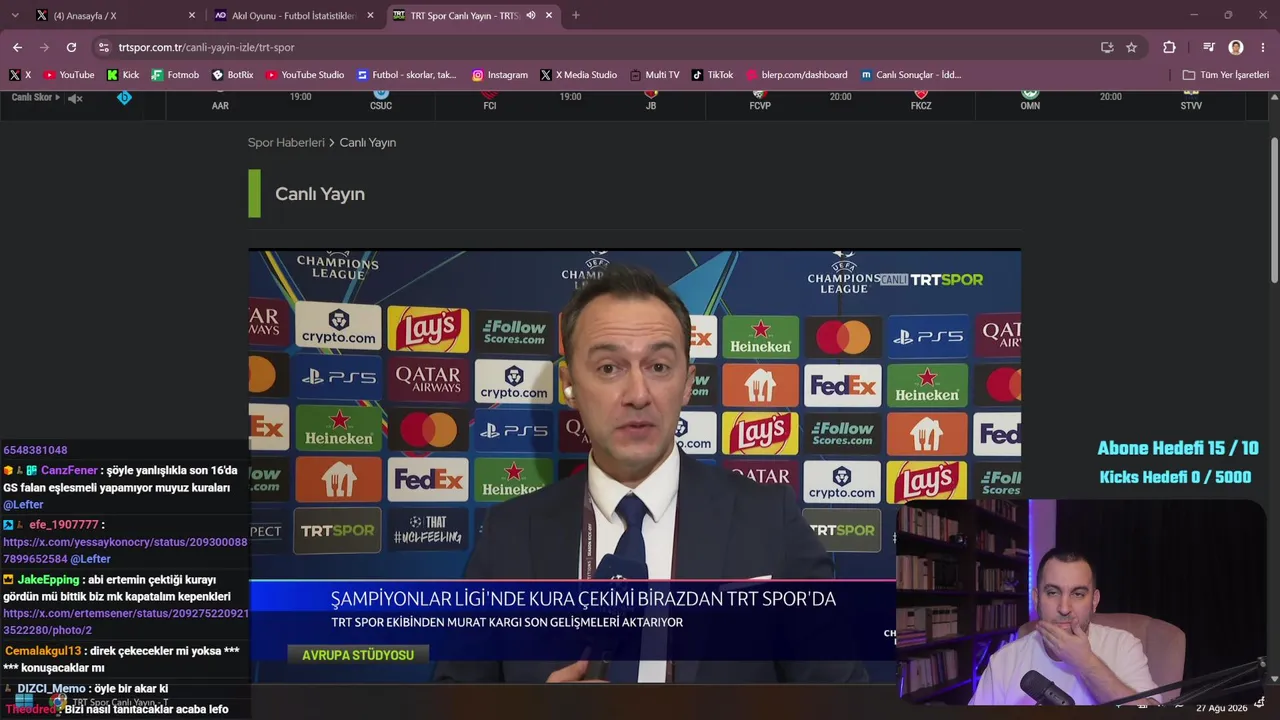Open efe_1907777's x.com link in chat
Screen dimensions: 1280x720
[125, 550]
